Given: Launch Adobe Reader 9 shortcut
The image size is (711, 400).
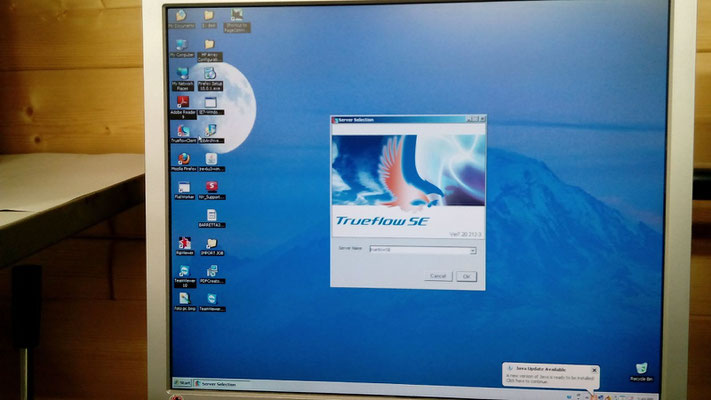Looking at the screenshot, I should [x=183, y=107].
